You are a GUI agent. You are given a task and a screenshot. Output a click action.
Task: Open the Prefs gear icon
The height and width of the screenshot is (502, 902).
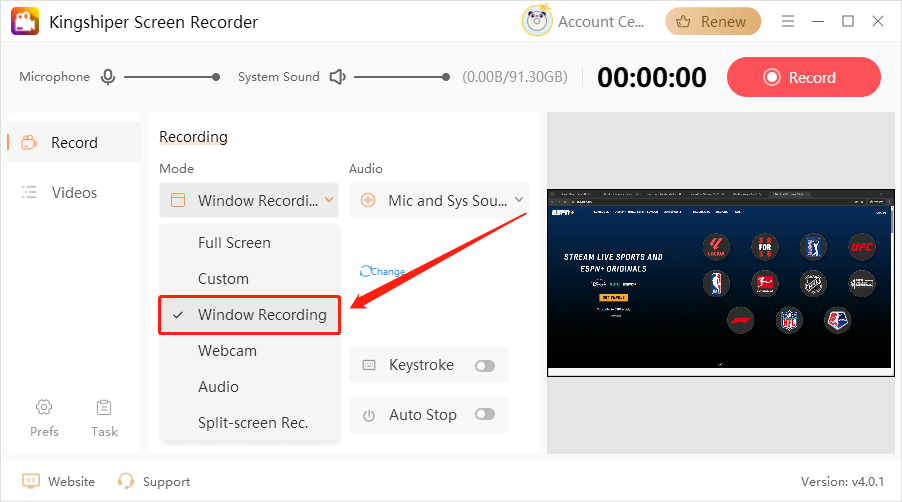(x=44, y=407)
